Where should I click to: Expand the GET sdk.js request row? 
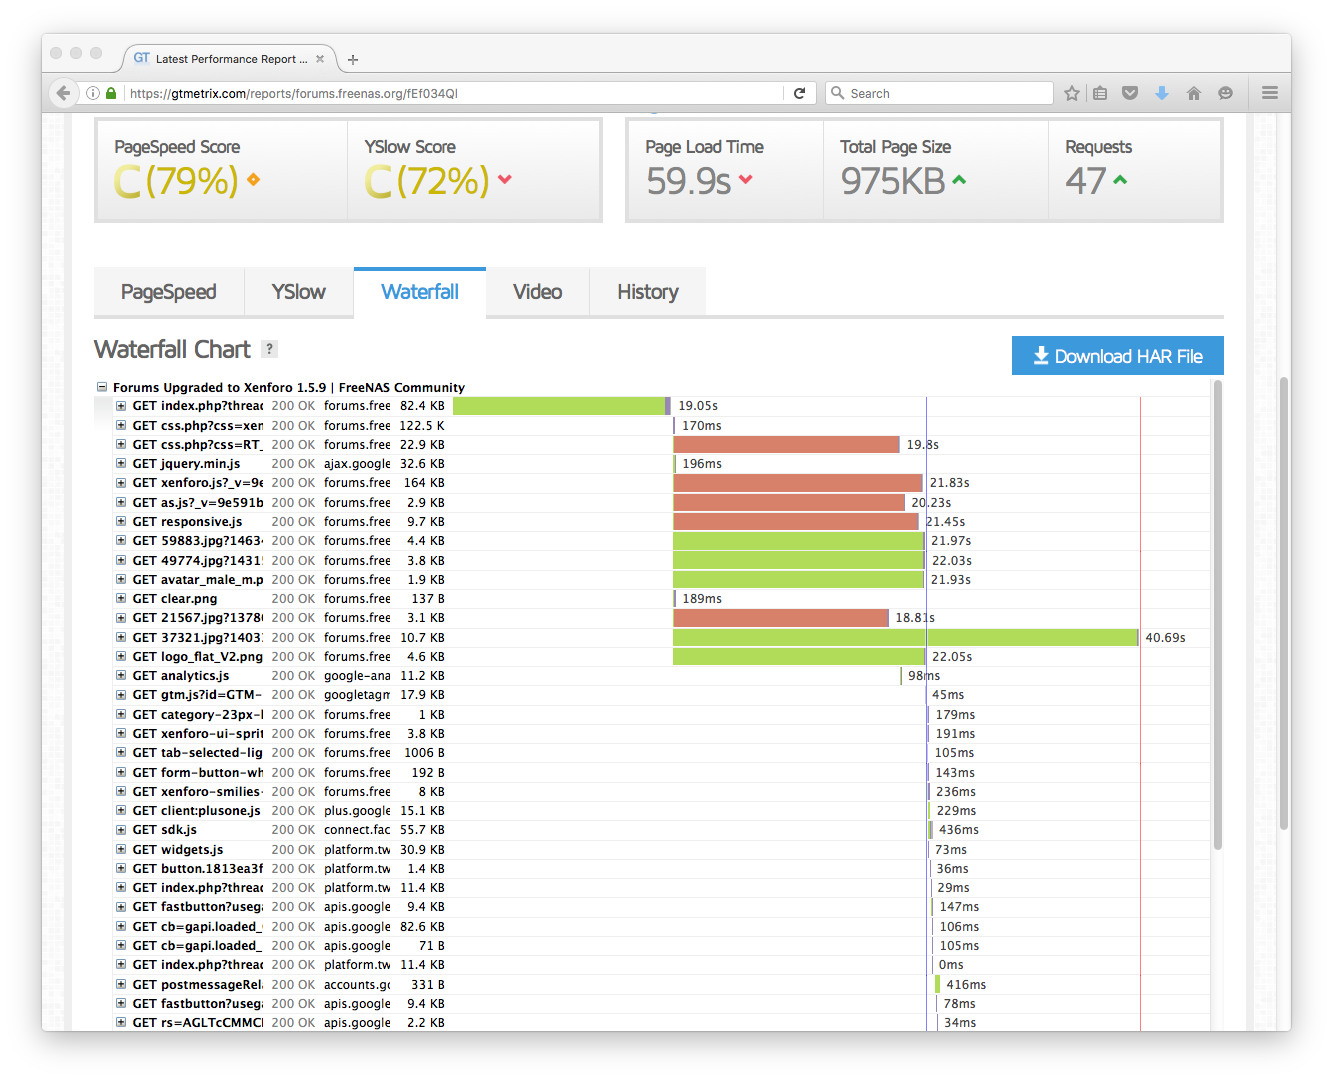click(121, 830)
